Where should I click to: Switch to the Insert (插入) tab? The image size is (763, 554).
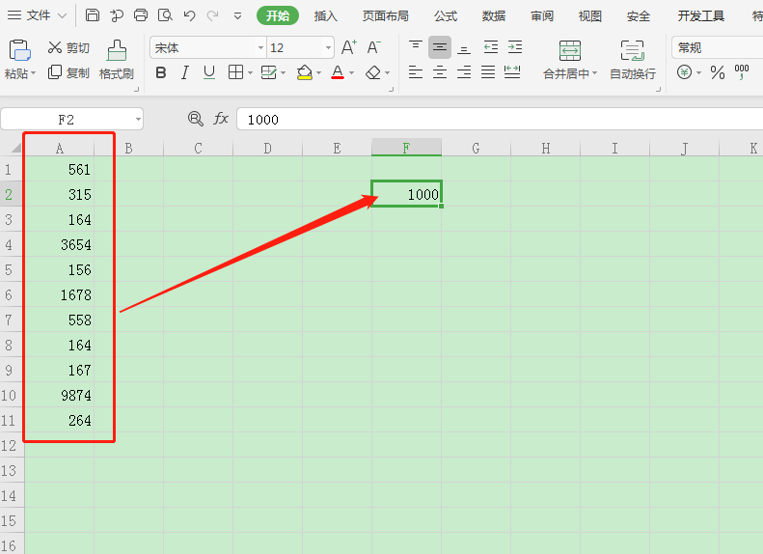tap(326, 16)
